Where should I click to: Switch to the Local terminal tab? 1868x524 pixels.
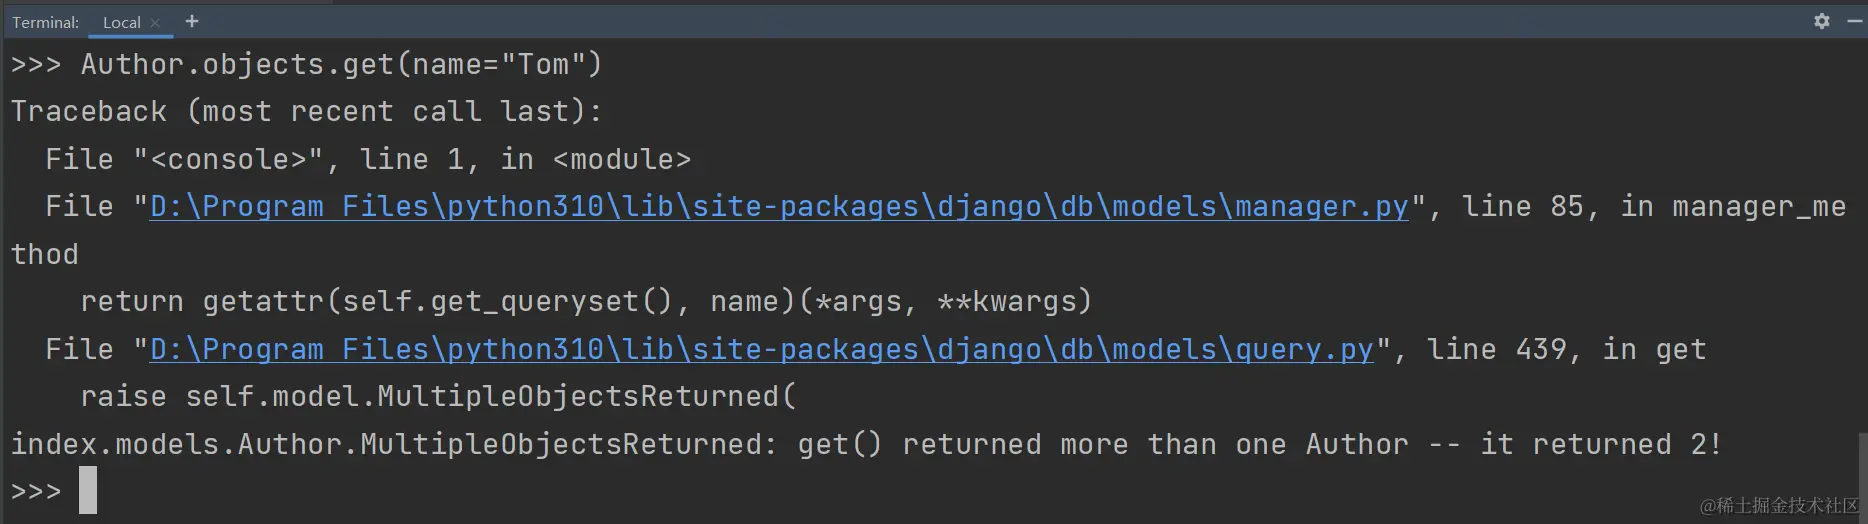(121, 22)
